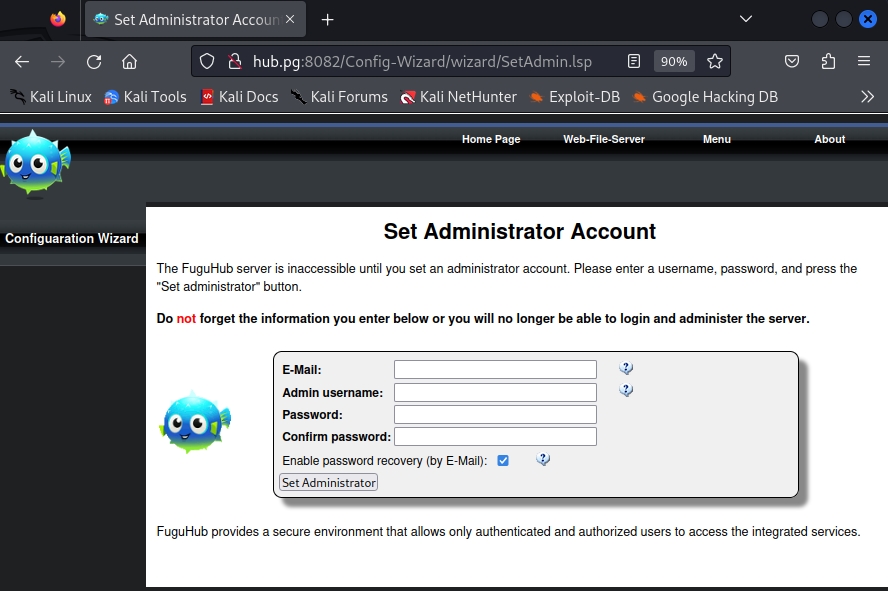Open the tracking protection shield icon
This screenshot has height=591, width=888.
[207, 61]
